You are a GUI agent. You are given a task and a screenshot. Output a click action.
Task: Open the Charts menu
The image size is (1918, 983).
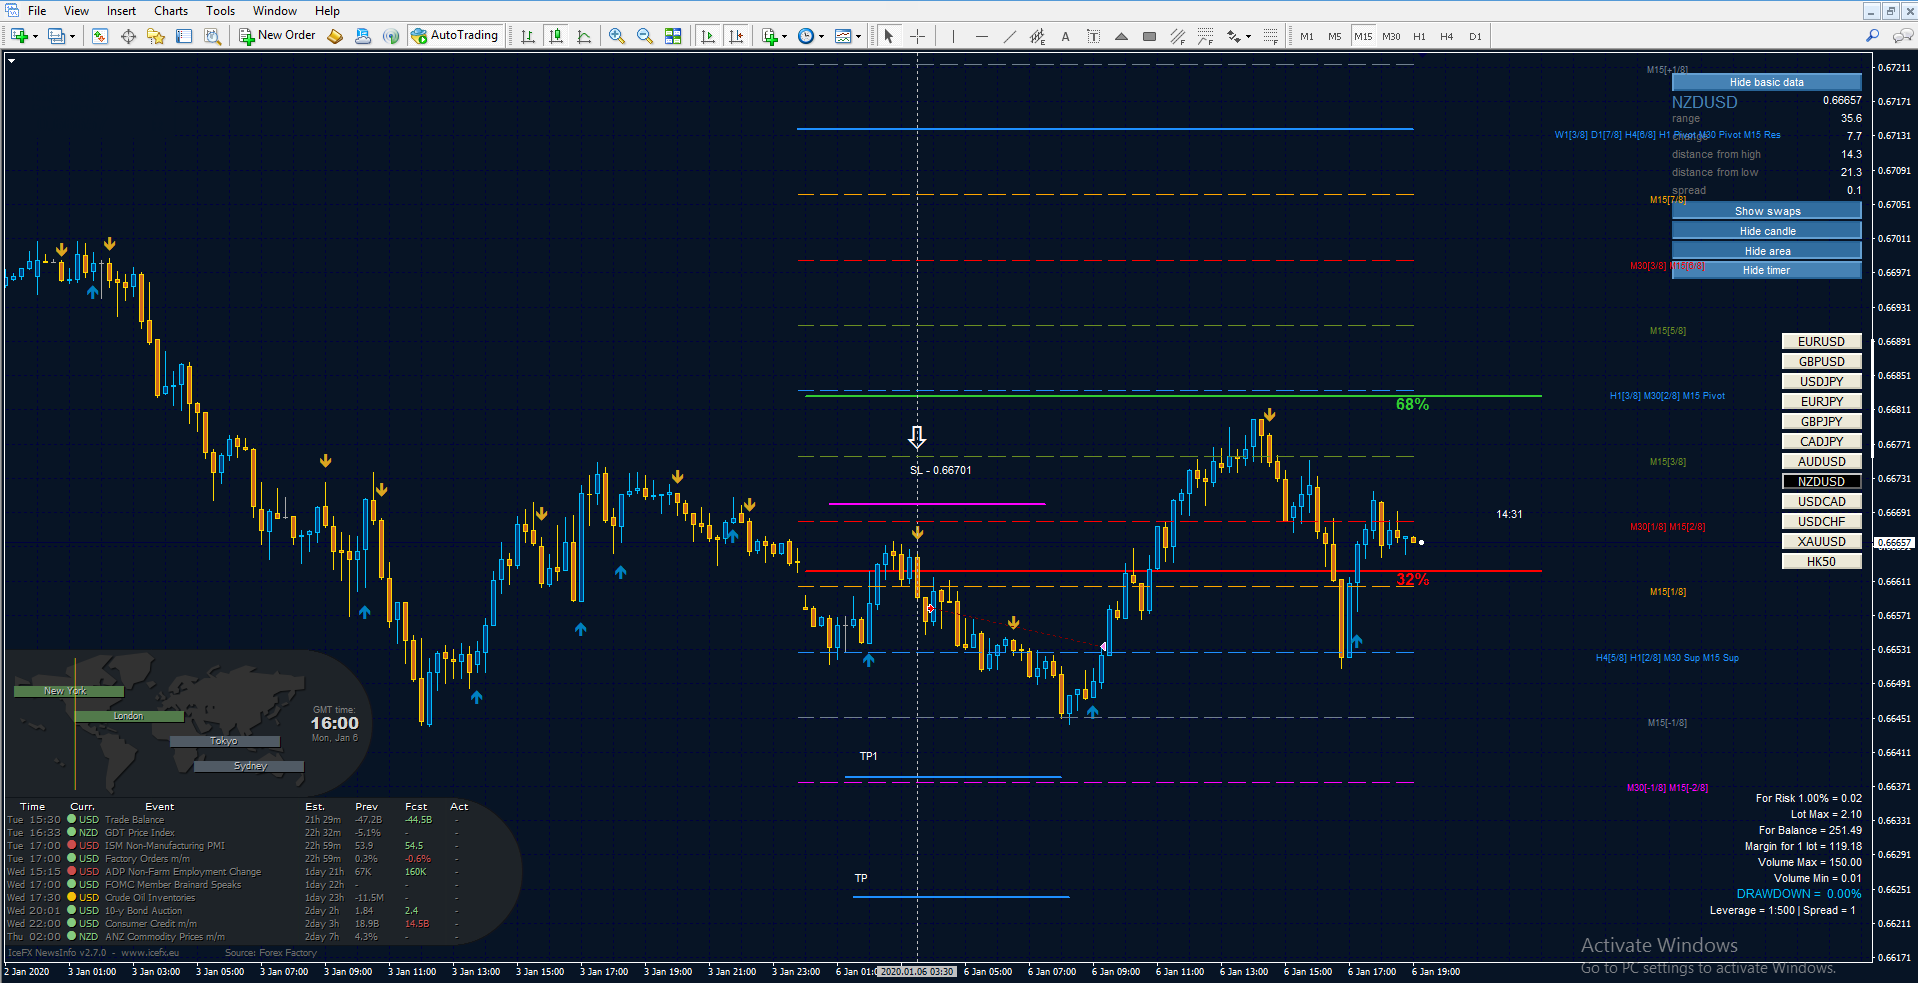171,11
